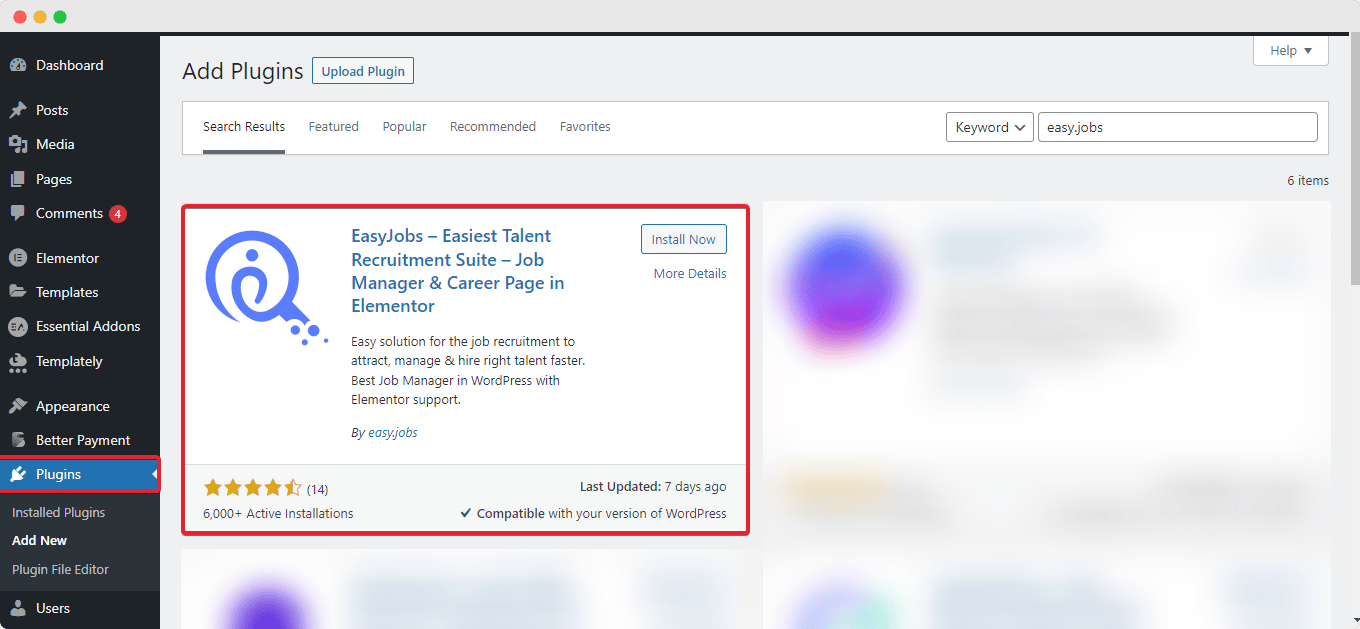Close the window with red button
The width and height of the screenshot is (1360, 629).
point(20,17)
